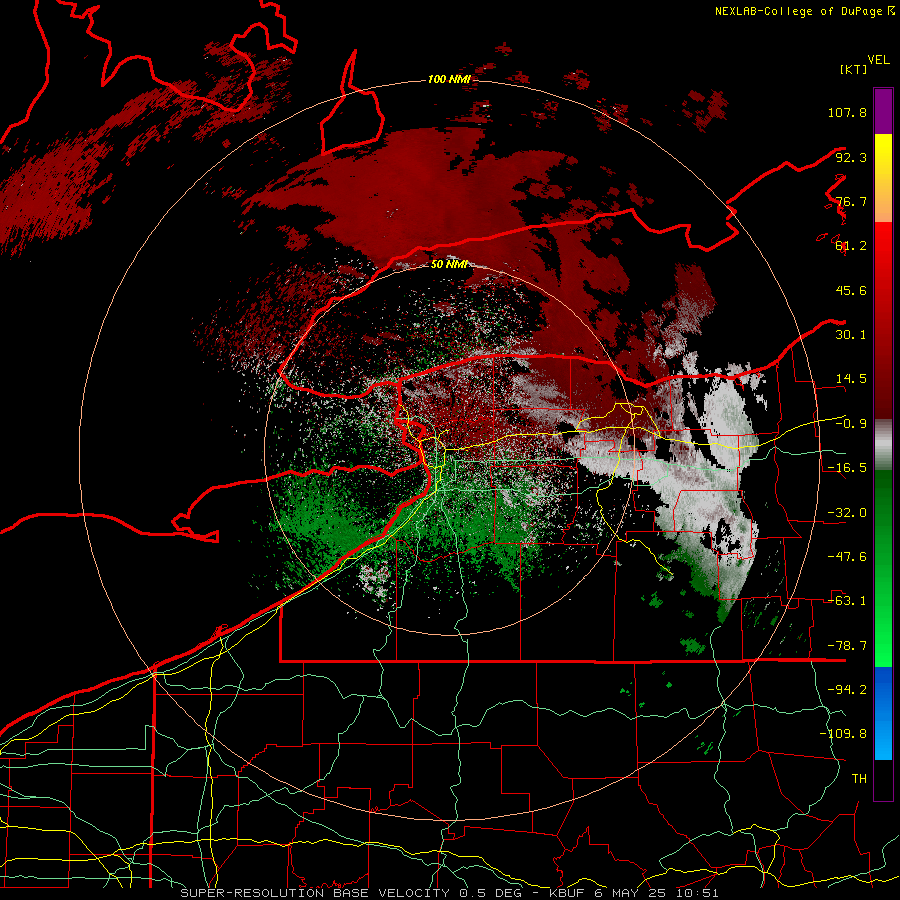The width and height of the screenshot is (900, 900).
Task: Click the -94.2 velocity scale value
Action: (847, 690)
